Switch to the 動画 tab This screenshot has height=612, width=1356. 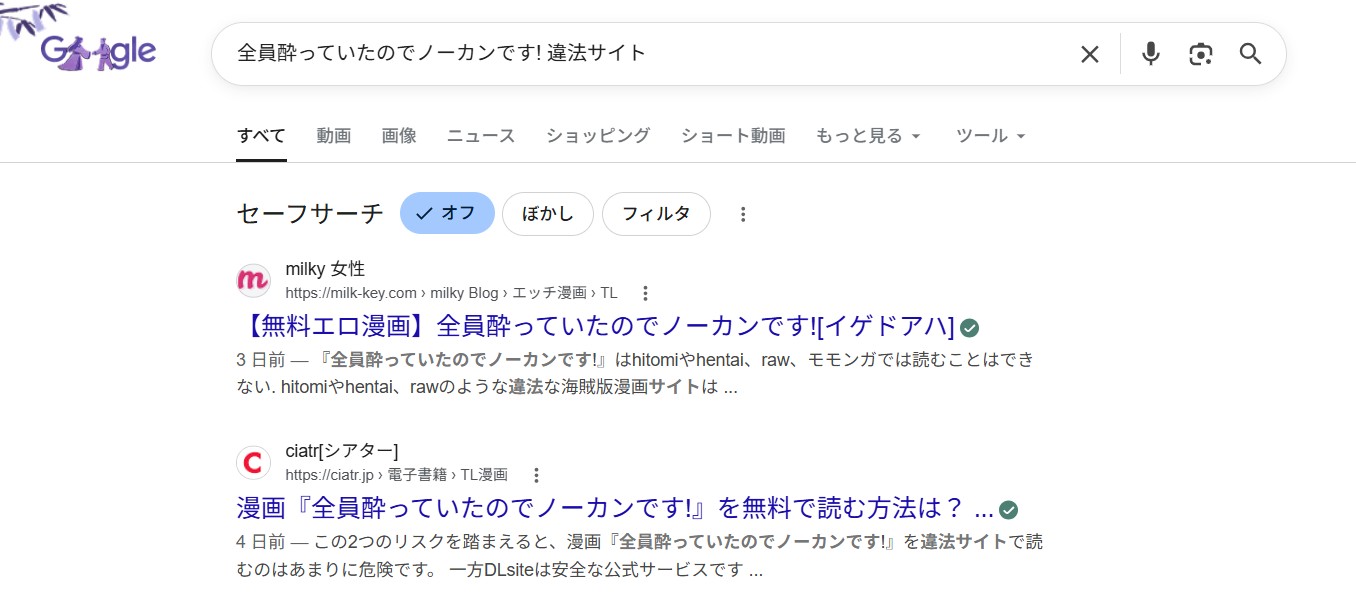[334, 136]
